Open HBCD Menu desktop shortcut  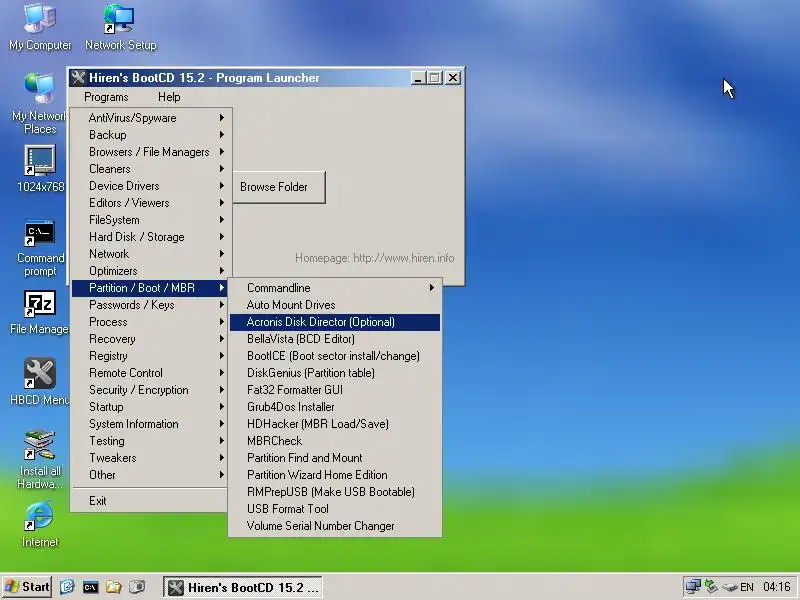(x=40, y=382)
